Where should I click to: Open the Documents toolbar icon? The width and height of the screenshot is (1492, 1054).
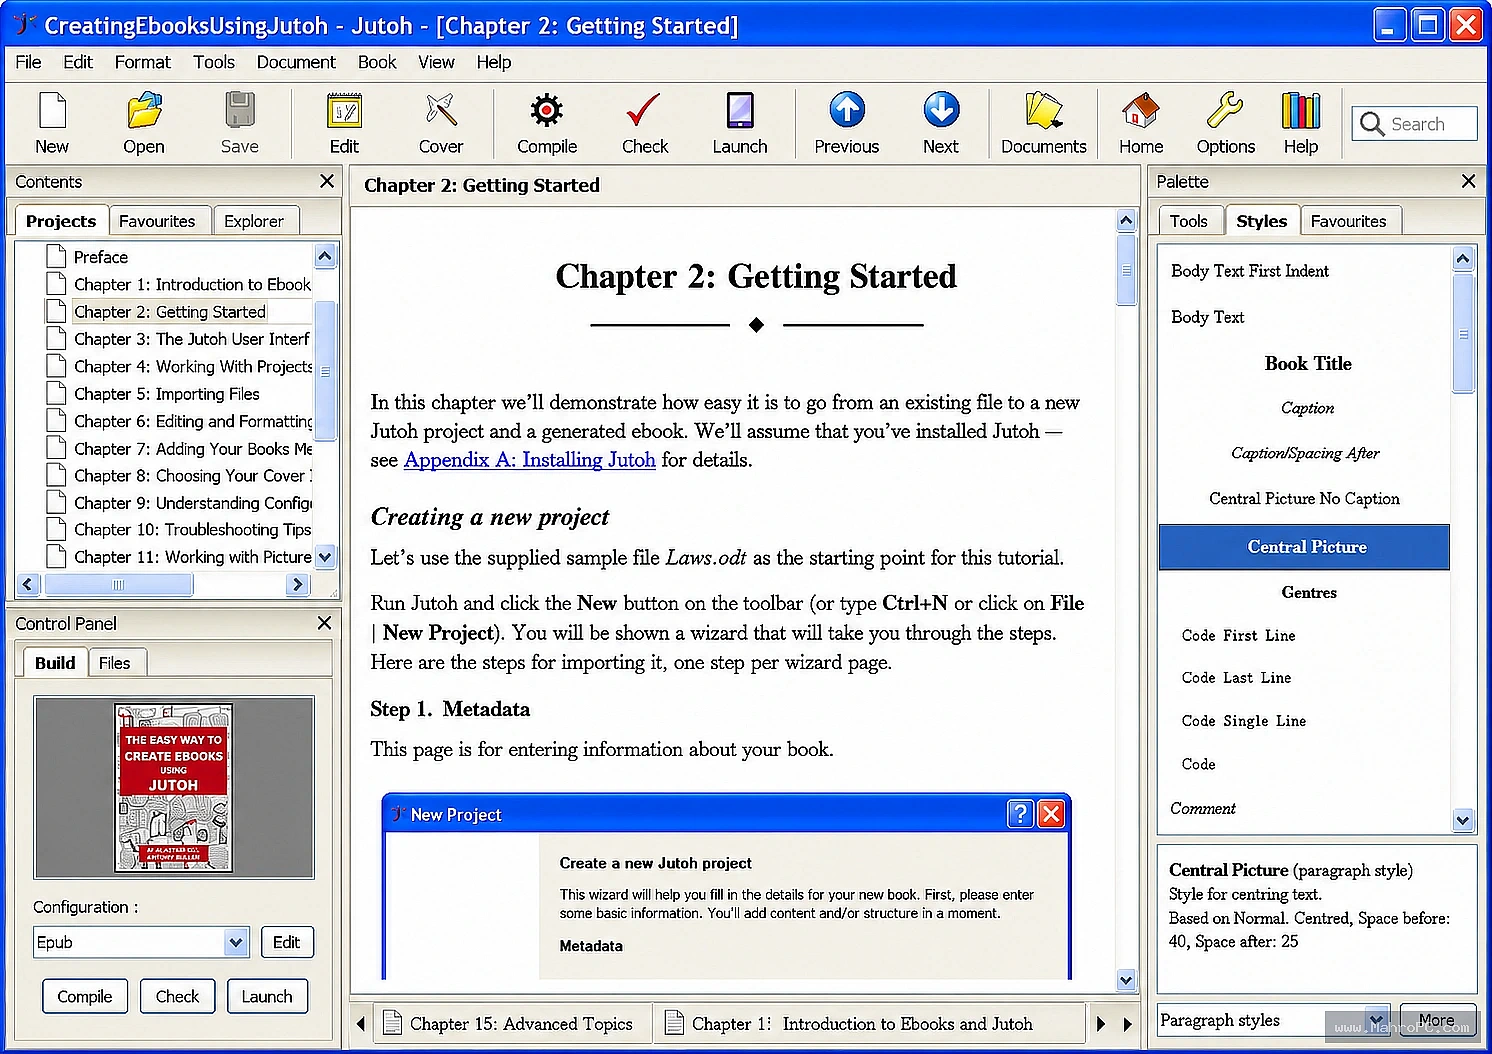(x=1043, y=111)
